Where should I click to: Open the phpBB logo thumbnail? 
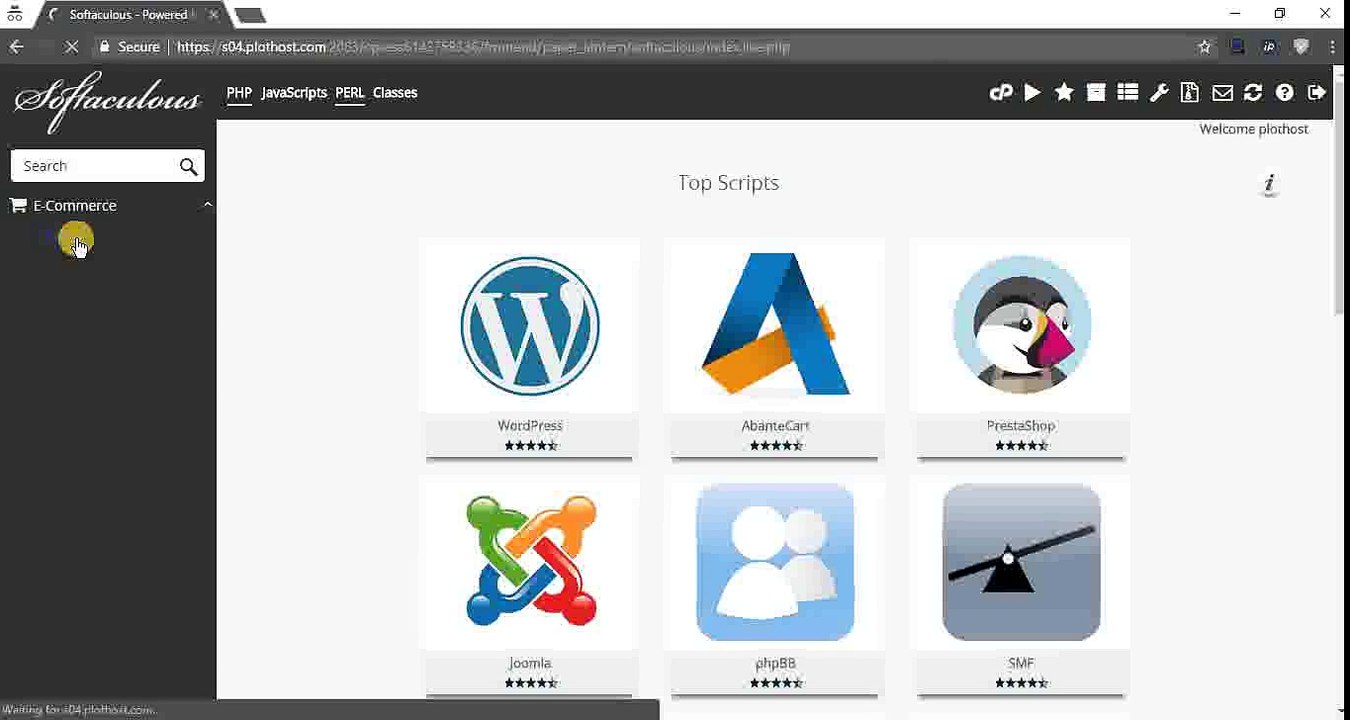[775, 563]
